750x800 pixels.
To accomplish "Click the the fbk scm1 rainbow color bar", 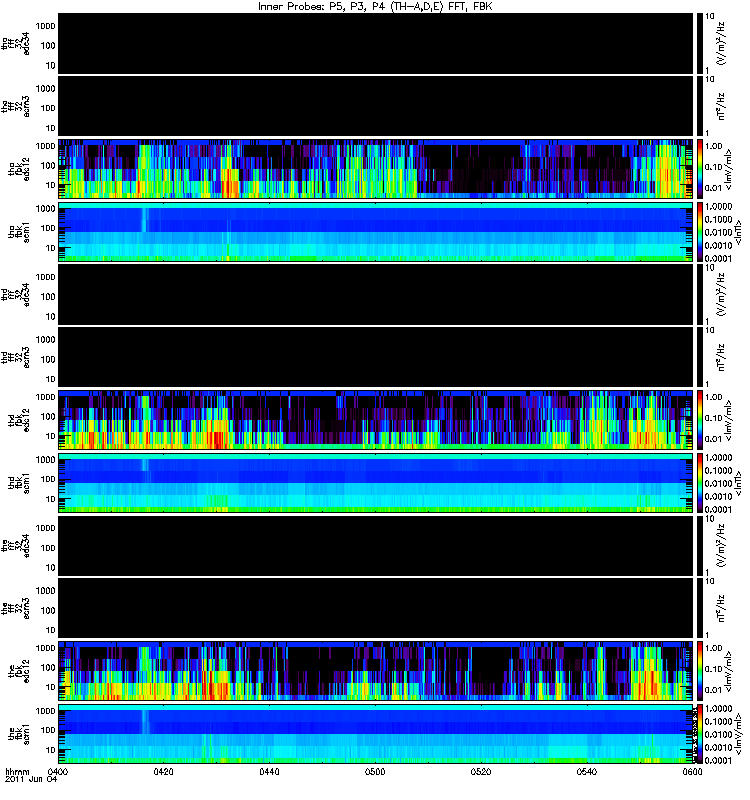I will tap(700, 734).
